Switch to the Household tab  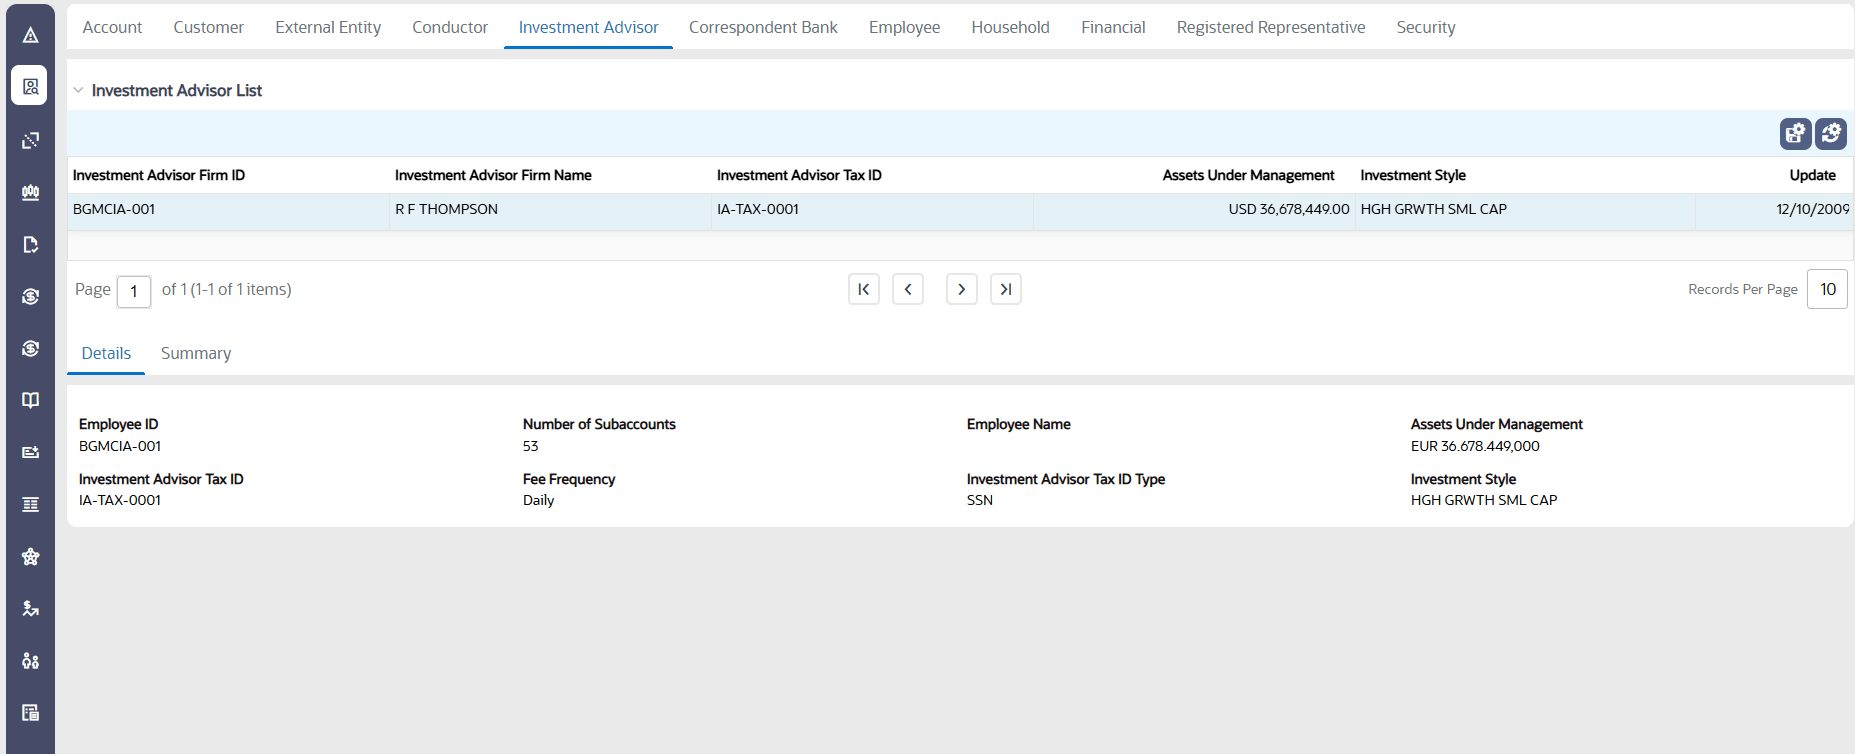1010,27
